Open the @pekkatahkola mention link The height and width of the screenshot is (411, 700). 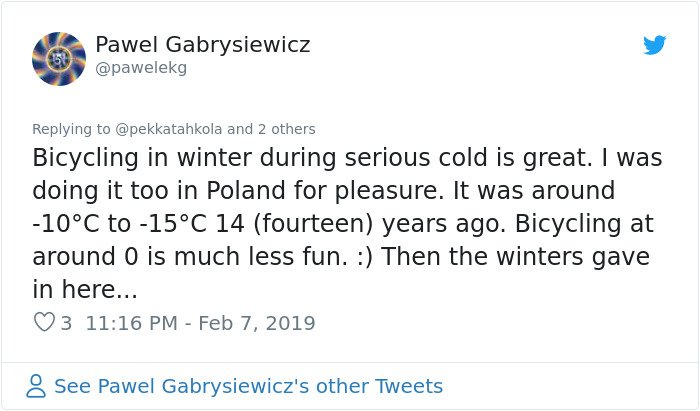point(168,129)
